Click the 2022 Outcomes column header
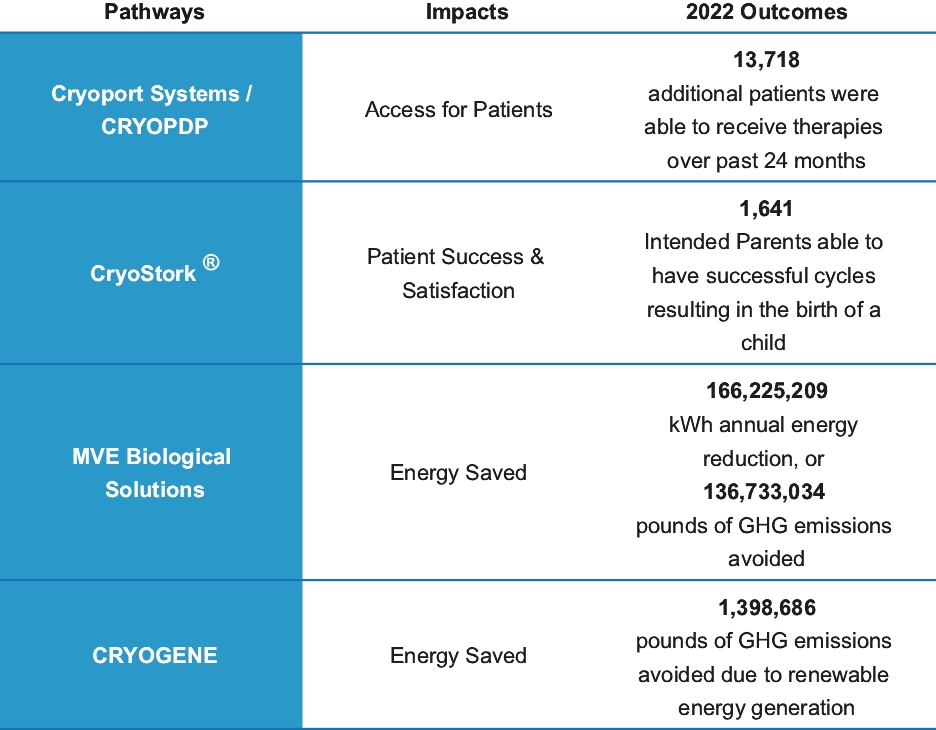The width and height of the screenshot is (936, 730). 766,13
